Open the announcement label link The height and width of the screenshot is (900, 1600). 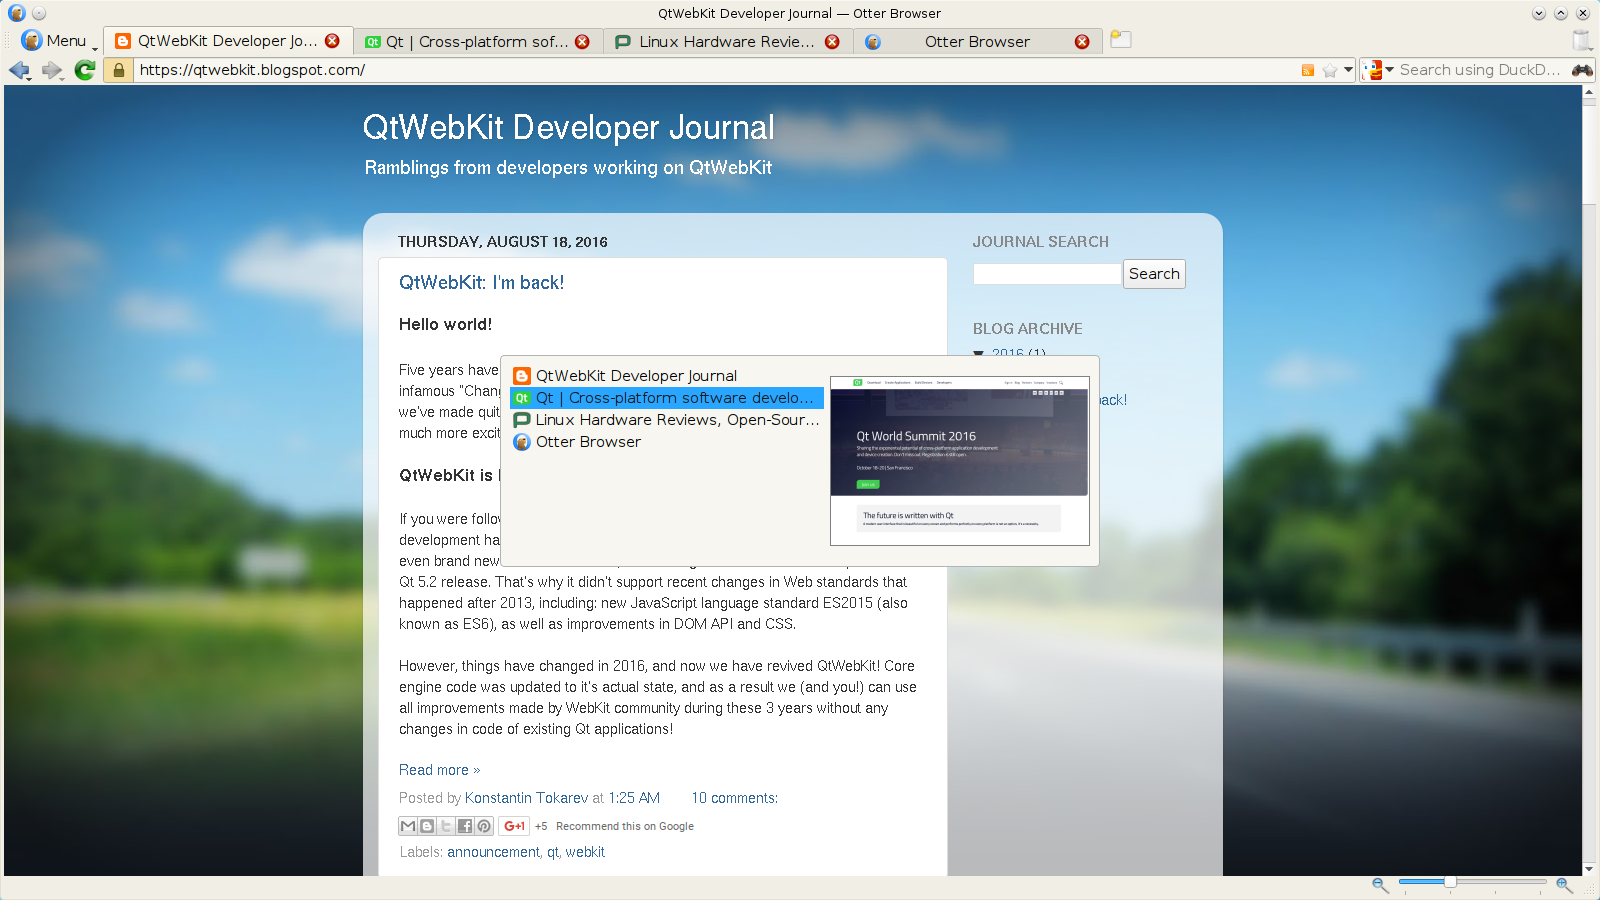493,852
